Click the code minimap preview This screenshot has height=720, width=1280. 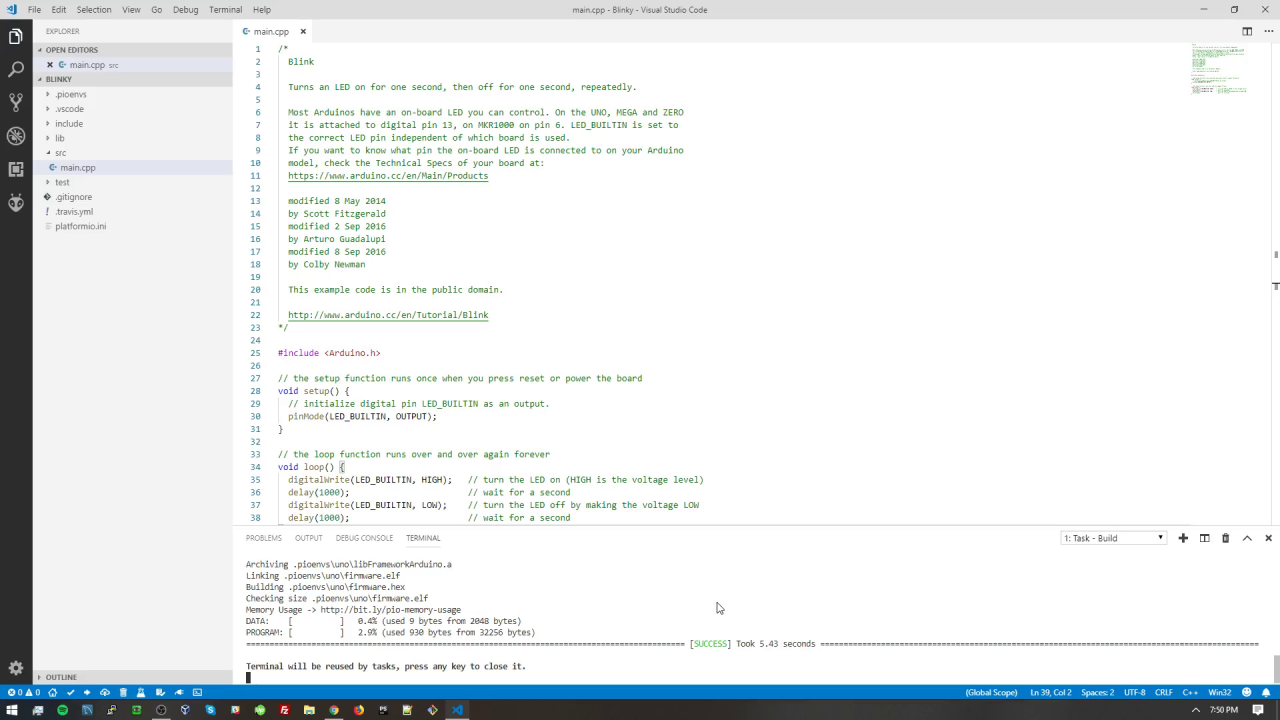1220,70
